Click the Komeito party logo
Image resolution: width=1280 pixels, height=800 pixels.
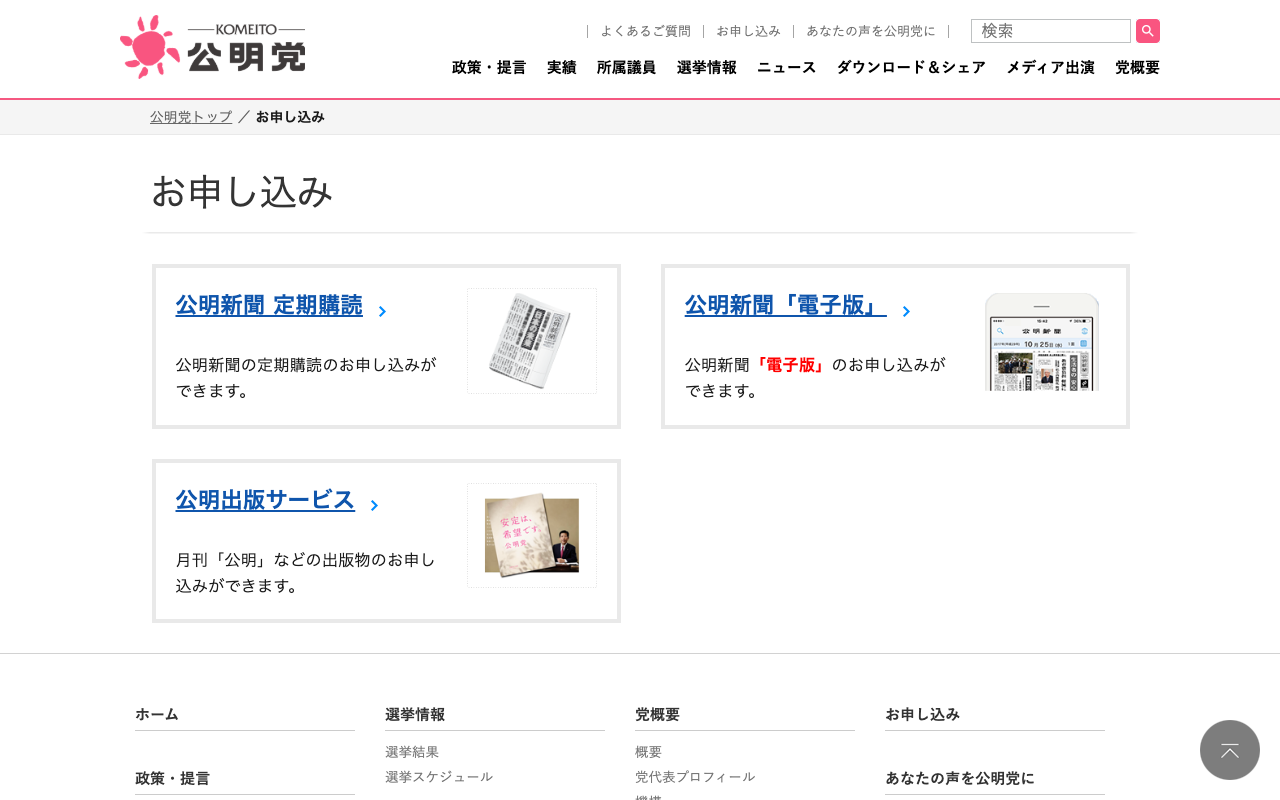212,47
